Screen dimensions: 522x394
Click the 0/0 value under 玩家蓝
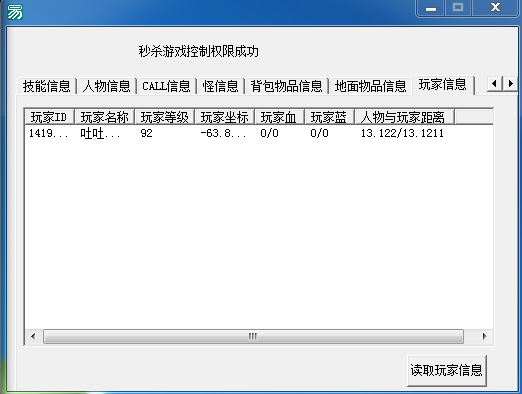click(x=319, y=133)
